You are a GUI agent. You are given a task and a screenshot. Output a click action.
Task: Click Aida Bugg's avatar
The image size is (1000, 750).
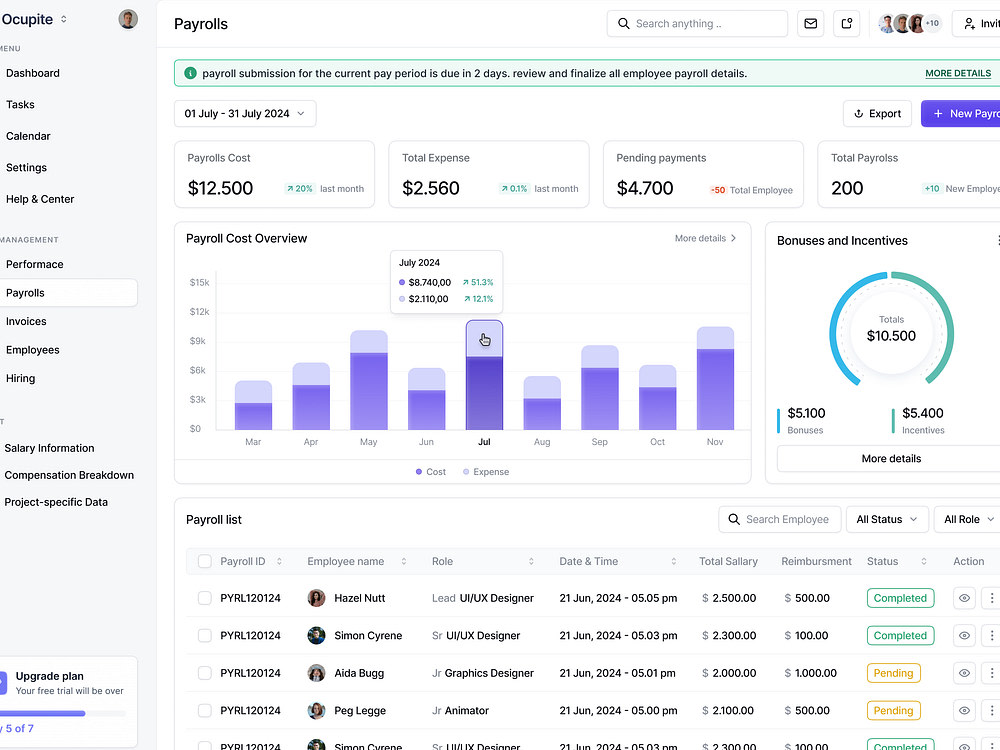(316, 673)
